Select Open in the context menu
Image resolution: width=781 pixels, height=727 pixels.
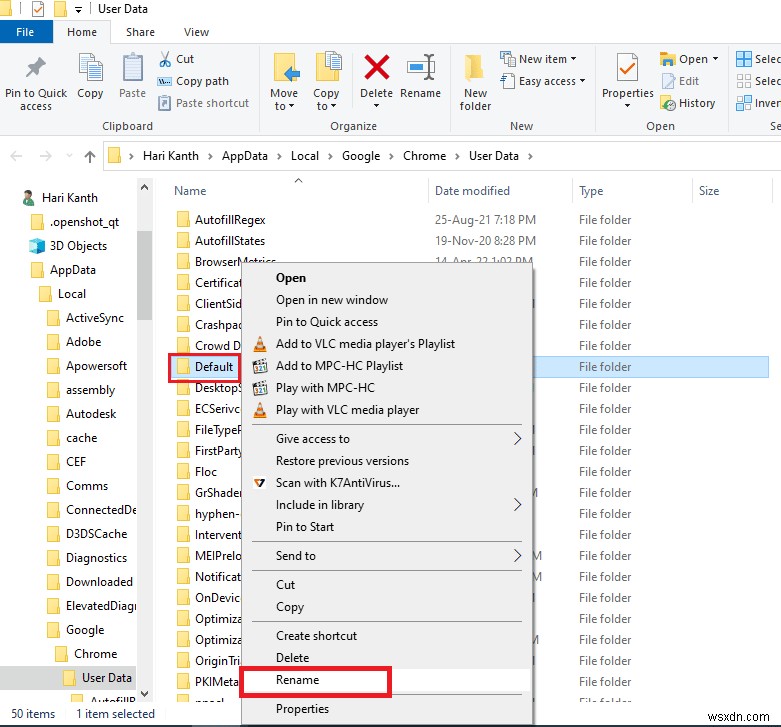point(291,278)
